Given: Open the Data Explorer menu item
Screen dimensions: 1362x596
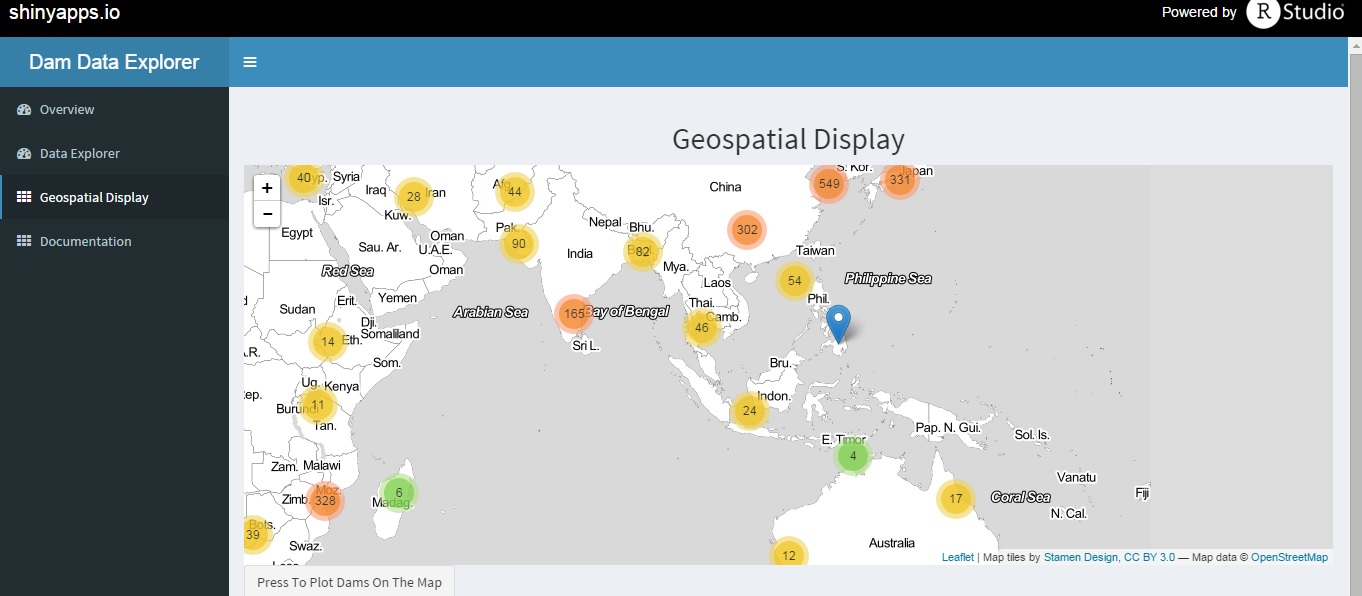Looking at the screenshot, I should 115,153.
